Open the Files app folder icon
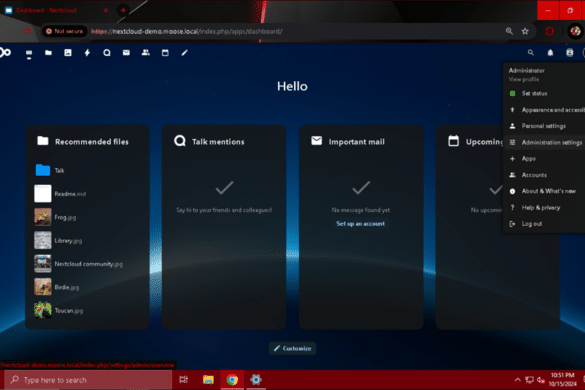Image resolution: width=585 pixels, height=390 pixels. coord(48,53)
